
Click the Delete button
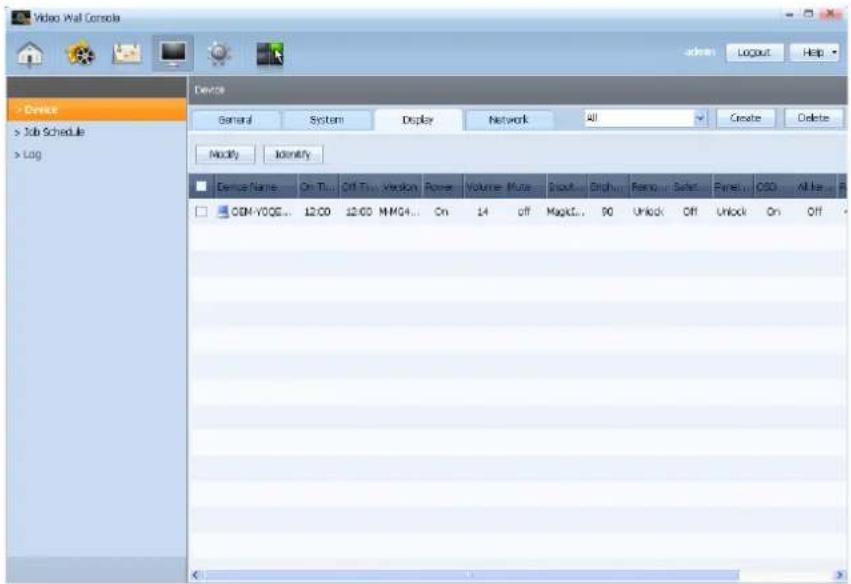coord(813,118)
